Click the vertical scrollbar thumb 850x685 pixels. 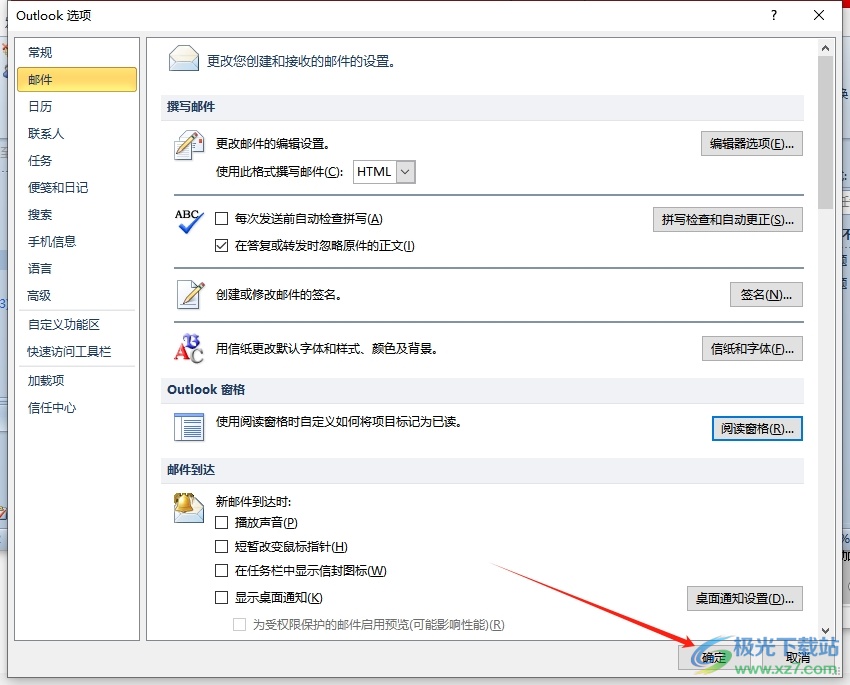pos(826,132)
